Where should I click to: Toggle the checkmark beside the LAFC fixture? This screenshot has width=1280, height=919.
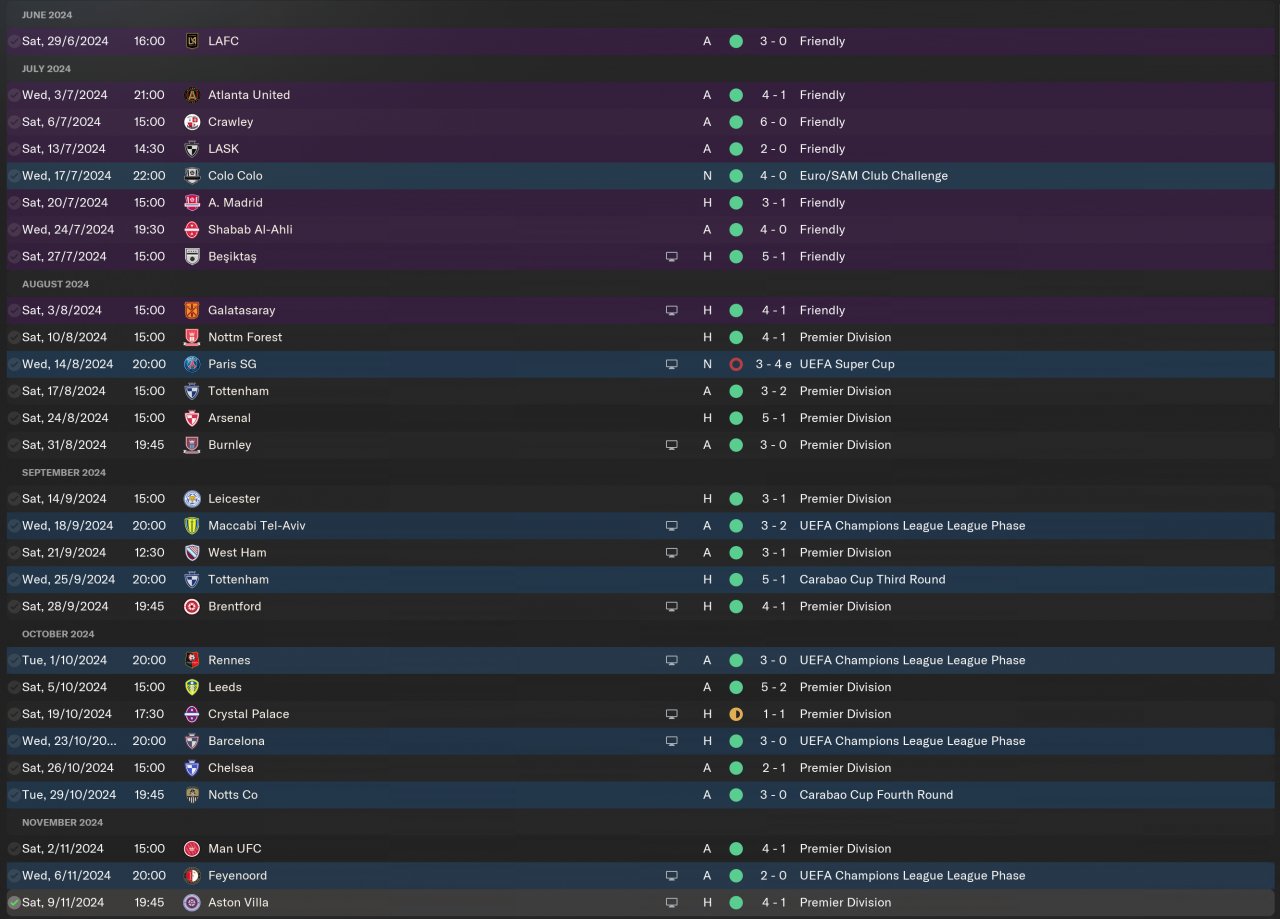pyautogui.click(x=14, y=41)
